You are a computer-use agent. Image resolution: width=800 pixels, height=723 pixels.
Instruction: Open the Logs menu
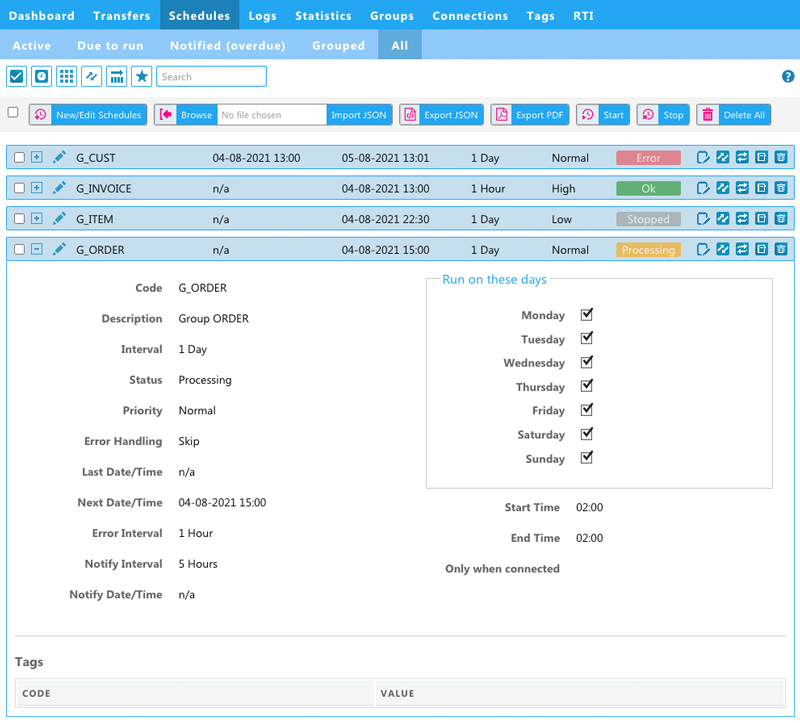click(x=263, y=15)
